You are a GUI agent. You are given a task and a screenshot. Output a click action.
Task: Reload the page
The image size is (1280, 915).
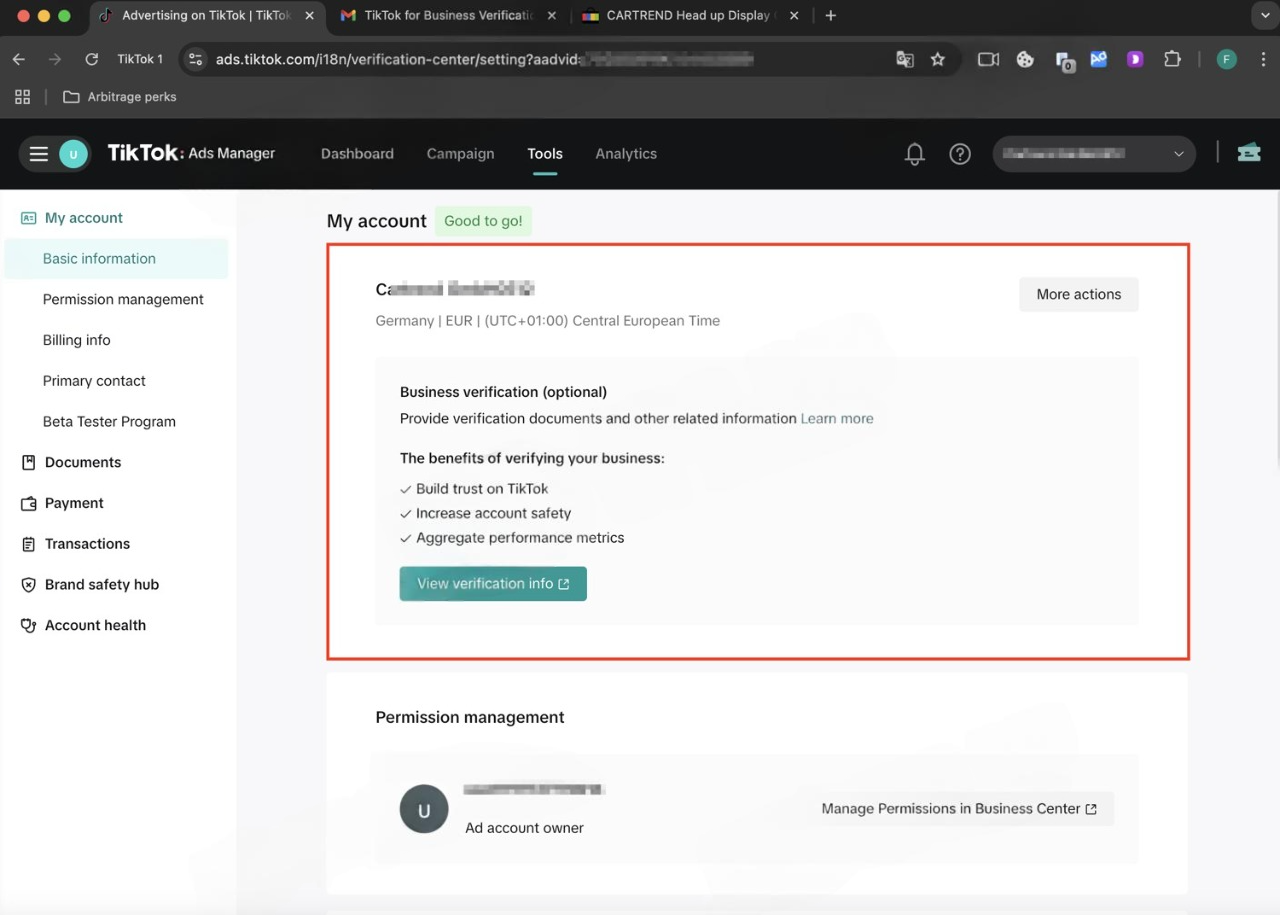[91, 59]
